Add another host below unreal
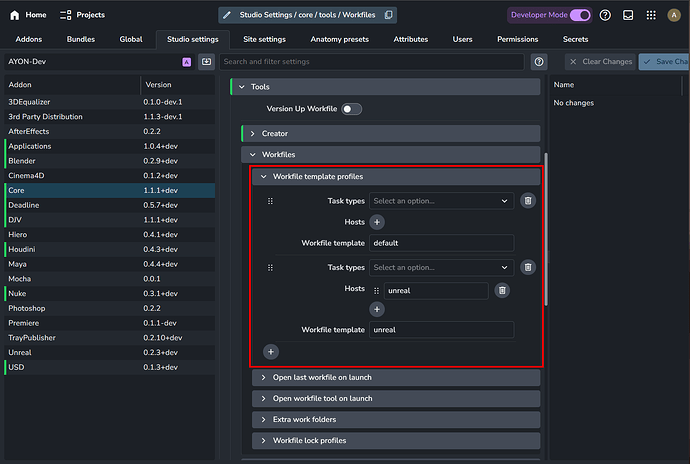690x464 pixels. (377, 309)
